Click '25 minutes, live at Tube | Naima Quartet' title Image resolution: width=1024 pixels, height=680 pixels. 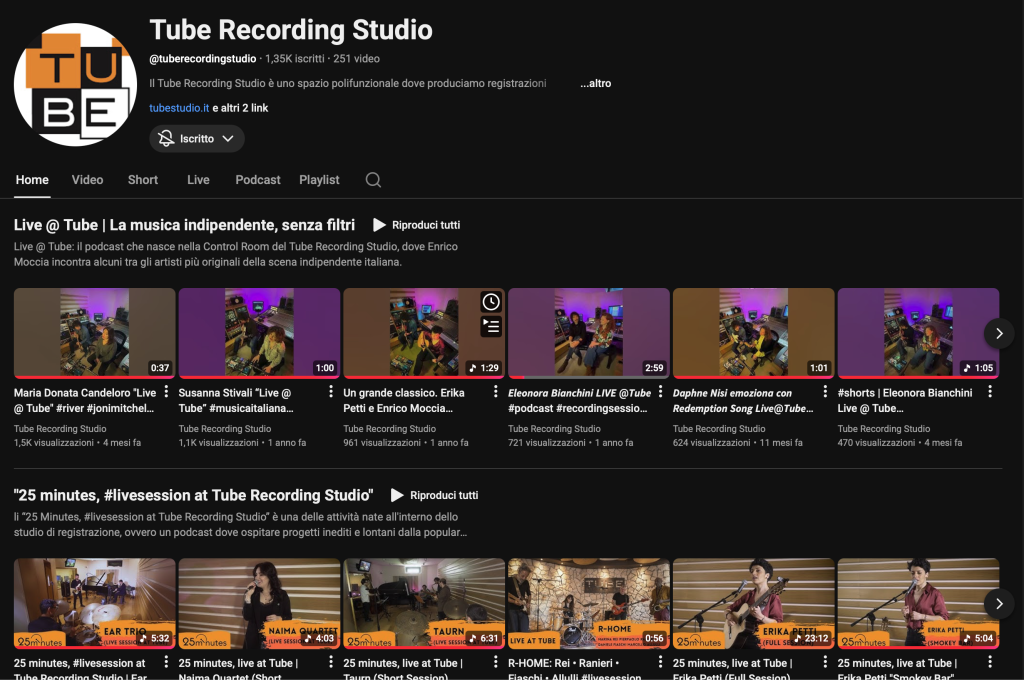(x=238, y=670)
